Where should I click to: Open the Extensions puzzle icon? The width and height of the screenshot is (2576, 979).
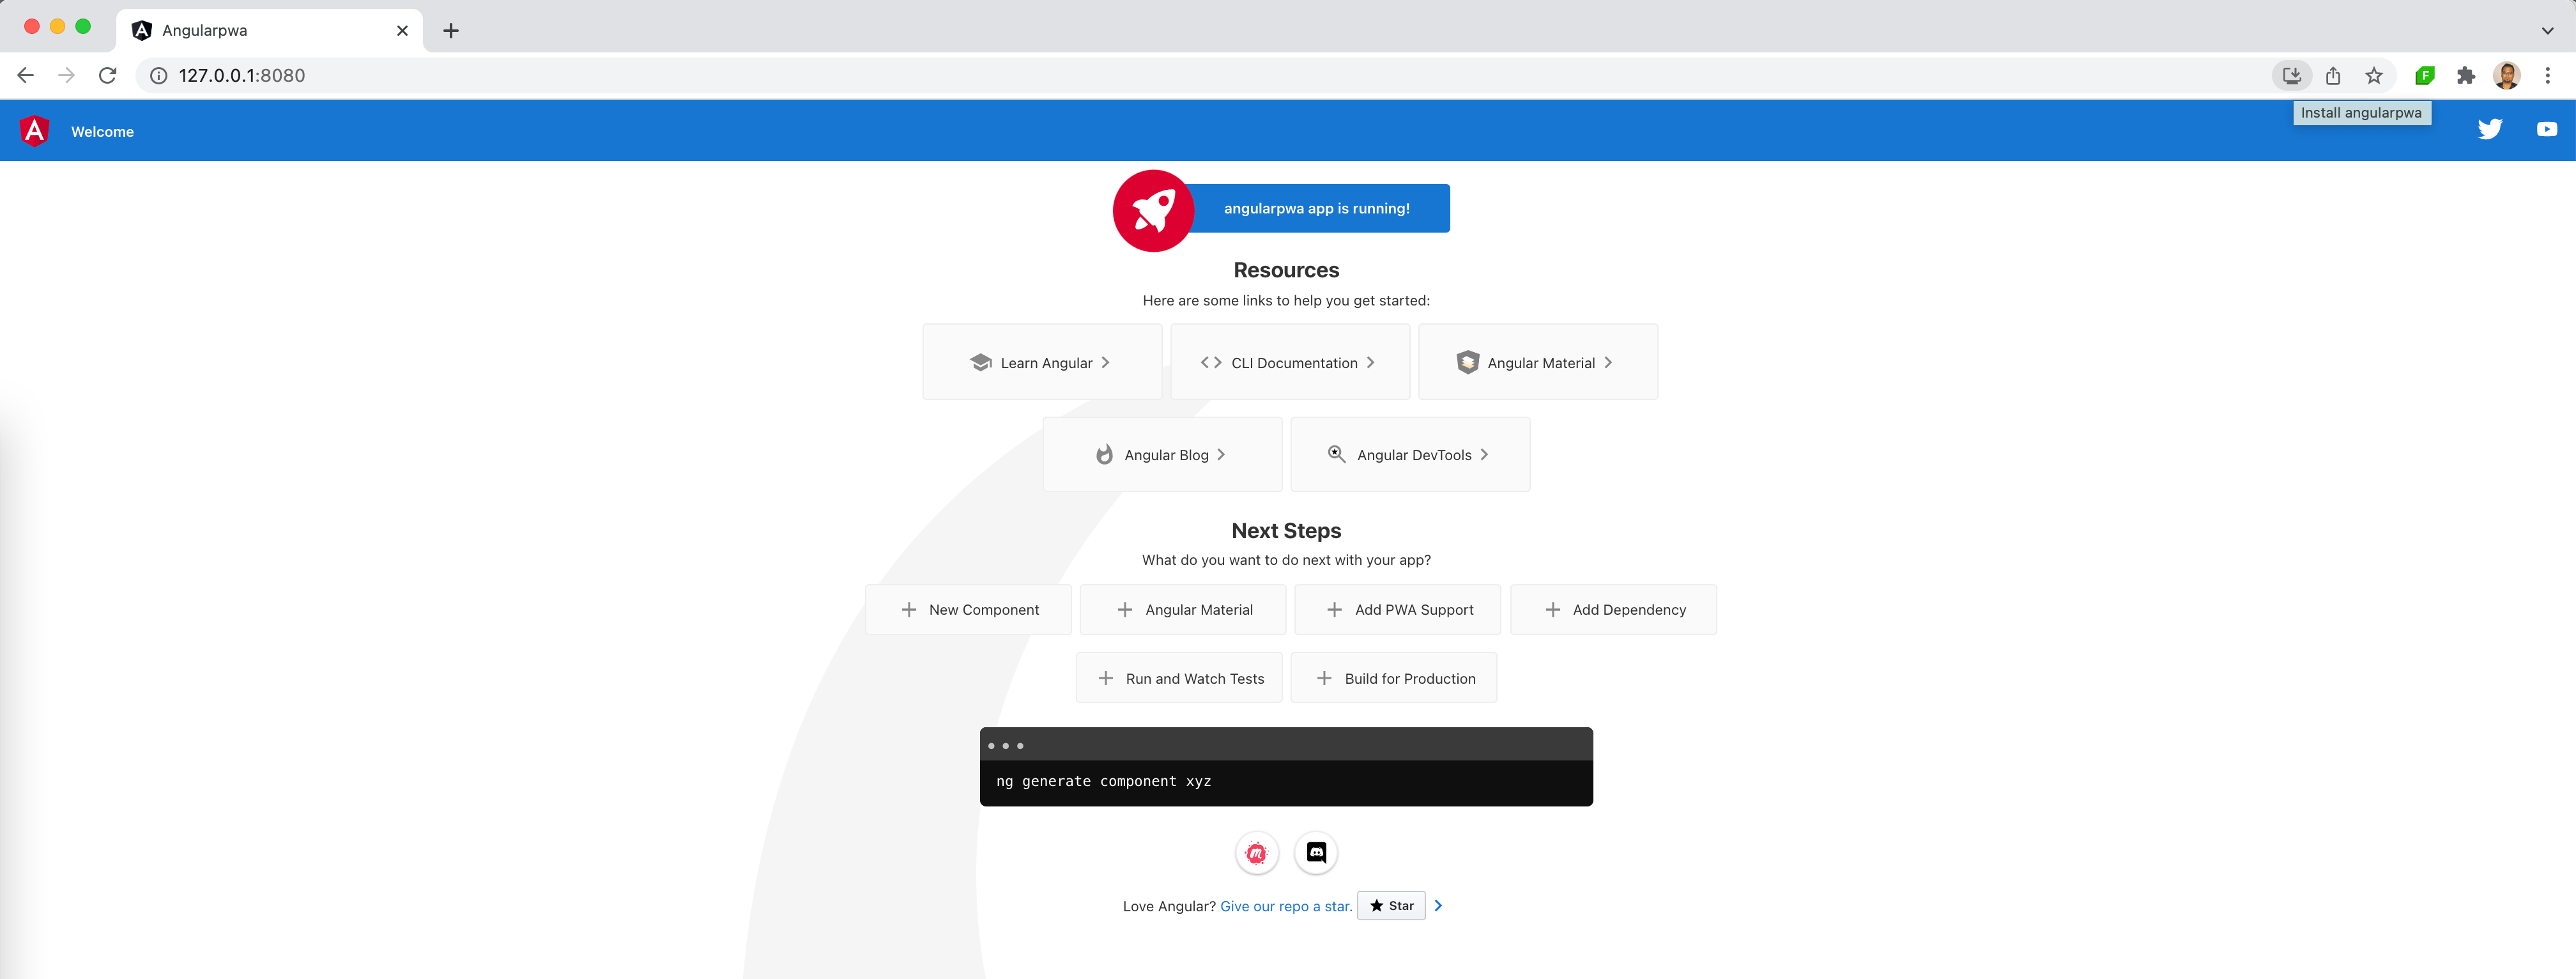click(x=2466, y=75)
